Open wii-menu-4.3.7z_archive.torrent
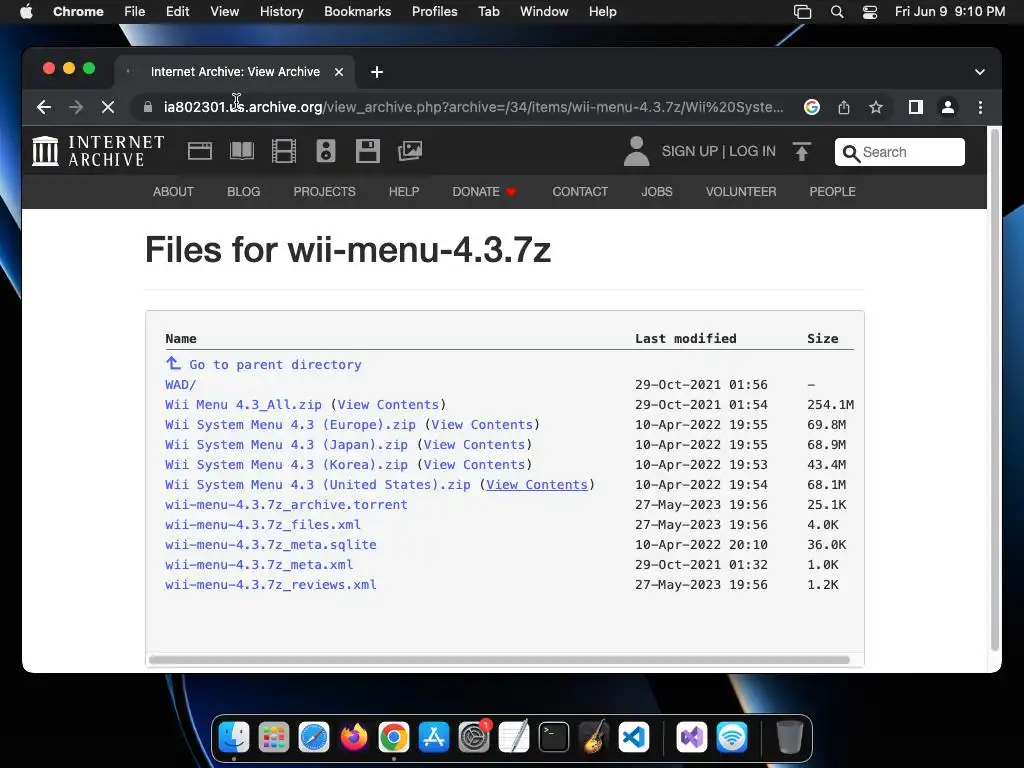This screenshot has width=1024, height=768. coord(286,504)
